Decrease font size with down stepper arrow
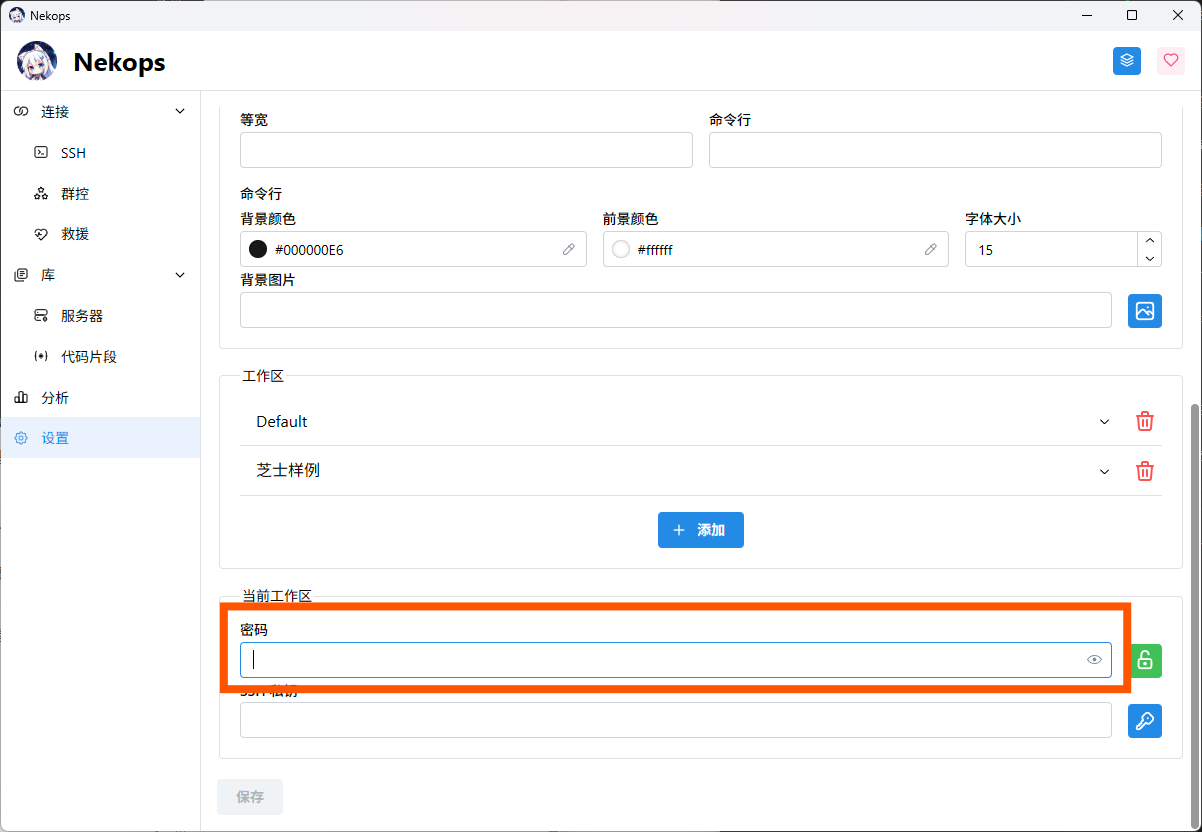1202x832 pixels. click(1150, 259)
